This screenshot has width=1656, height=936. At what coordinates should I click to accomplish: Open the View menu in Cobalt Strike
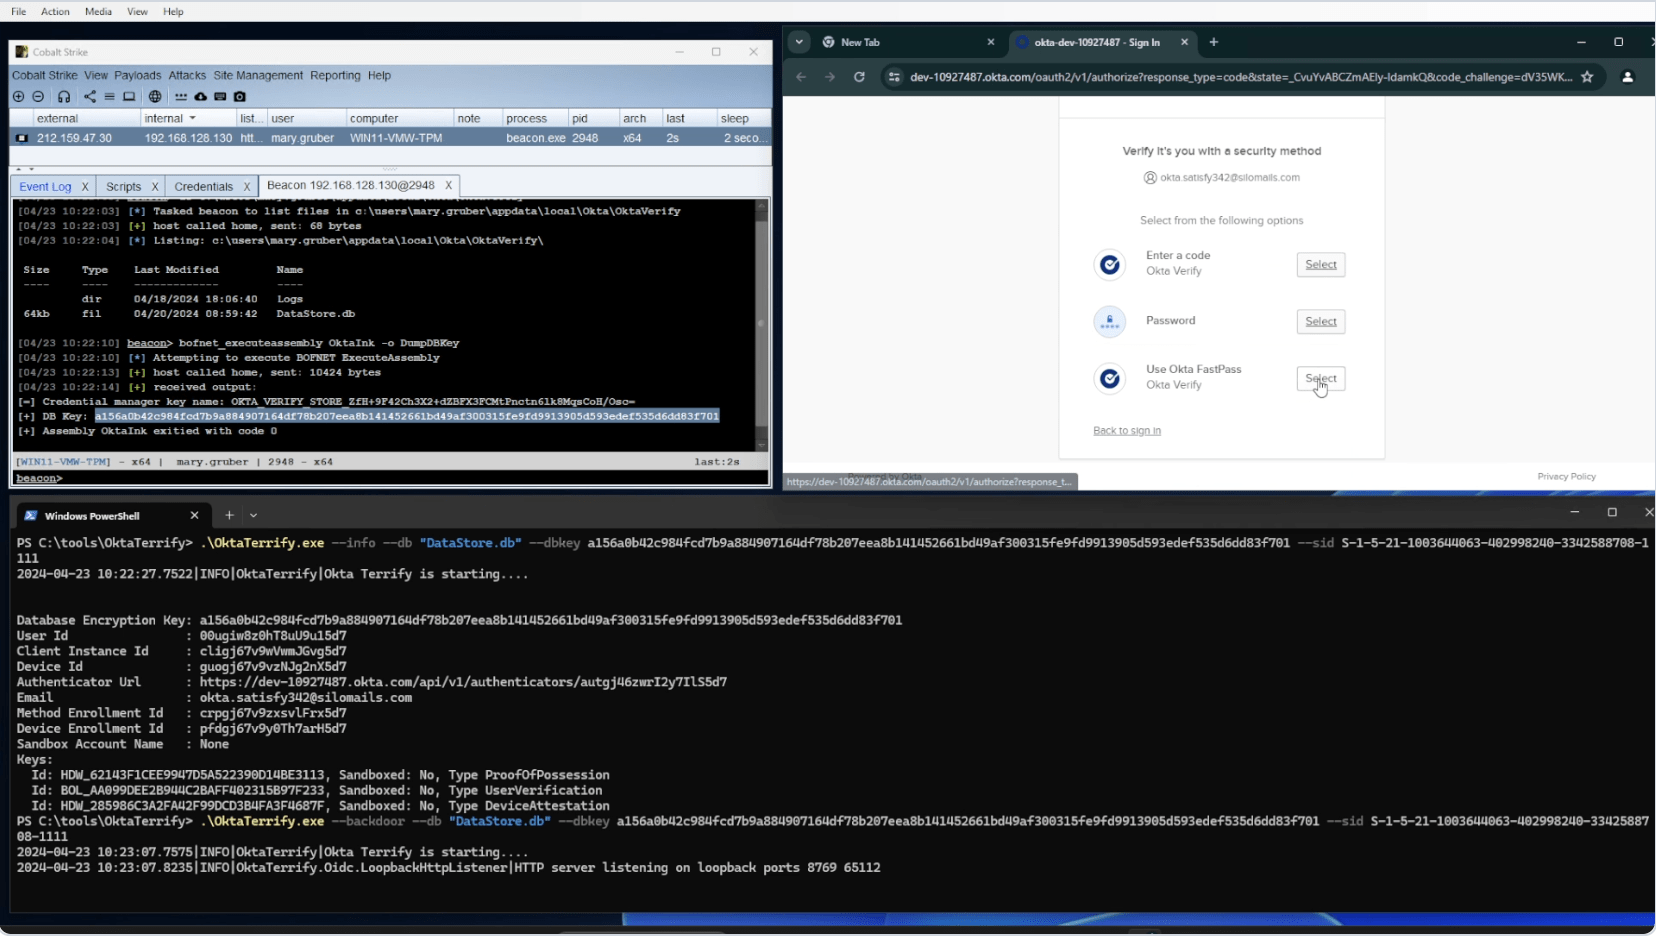point(96,75)
